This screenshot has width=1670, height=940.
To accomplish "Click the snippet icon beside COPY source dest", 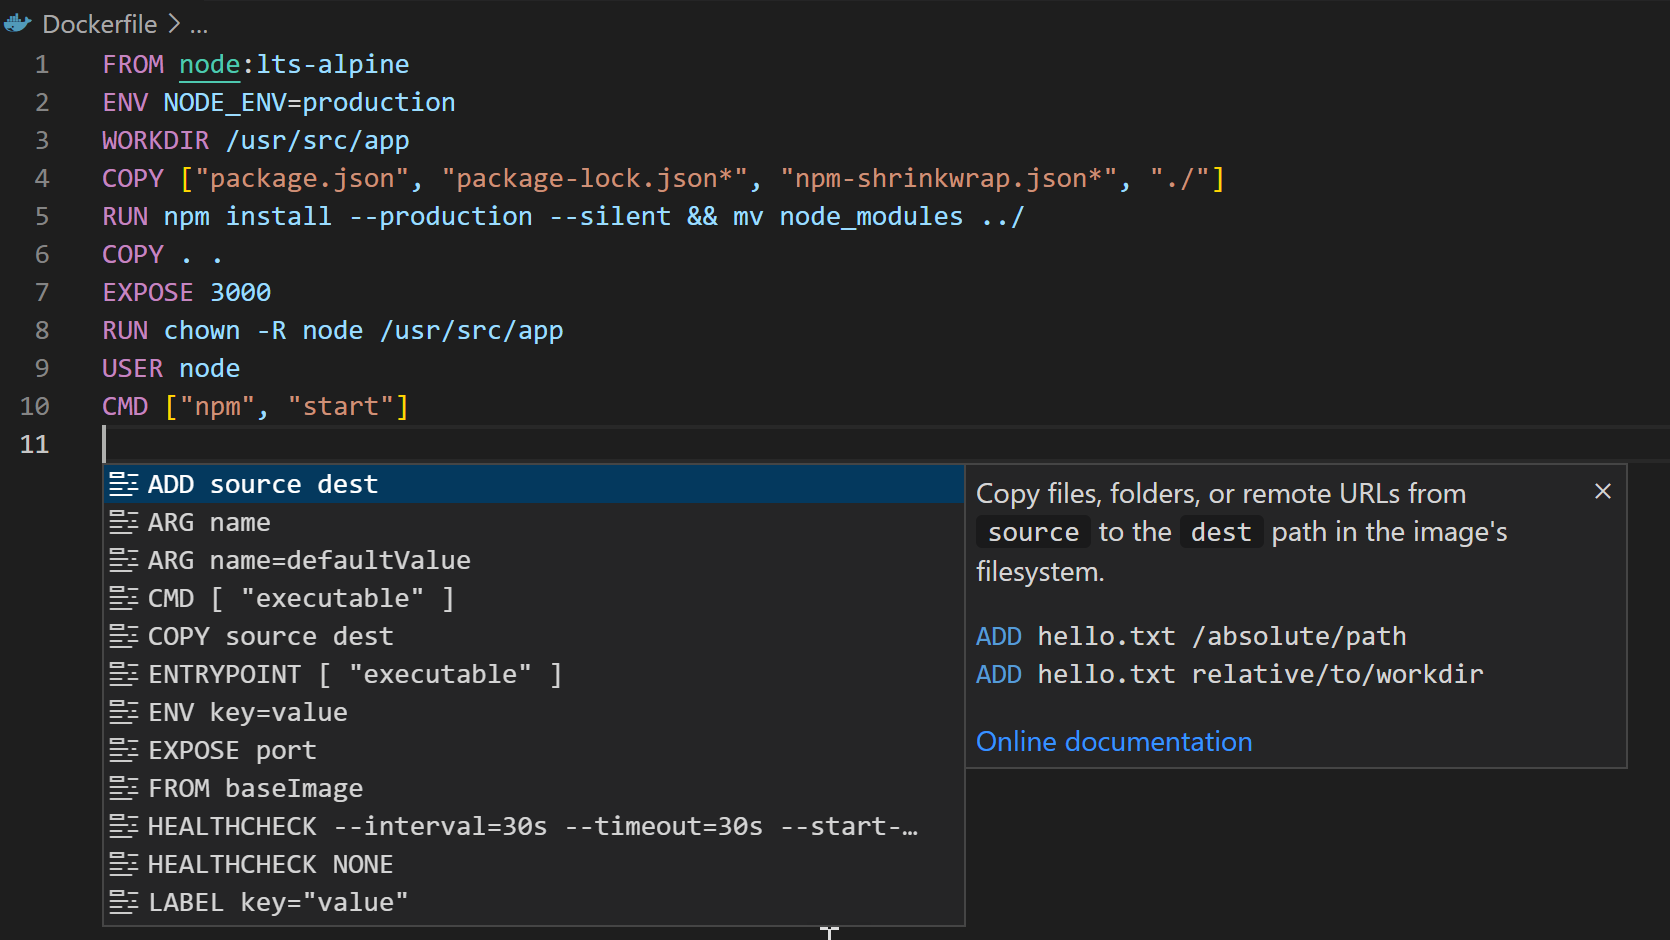I will pyautogui.click(x=125, y=636).
